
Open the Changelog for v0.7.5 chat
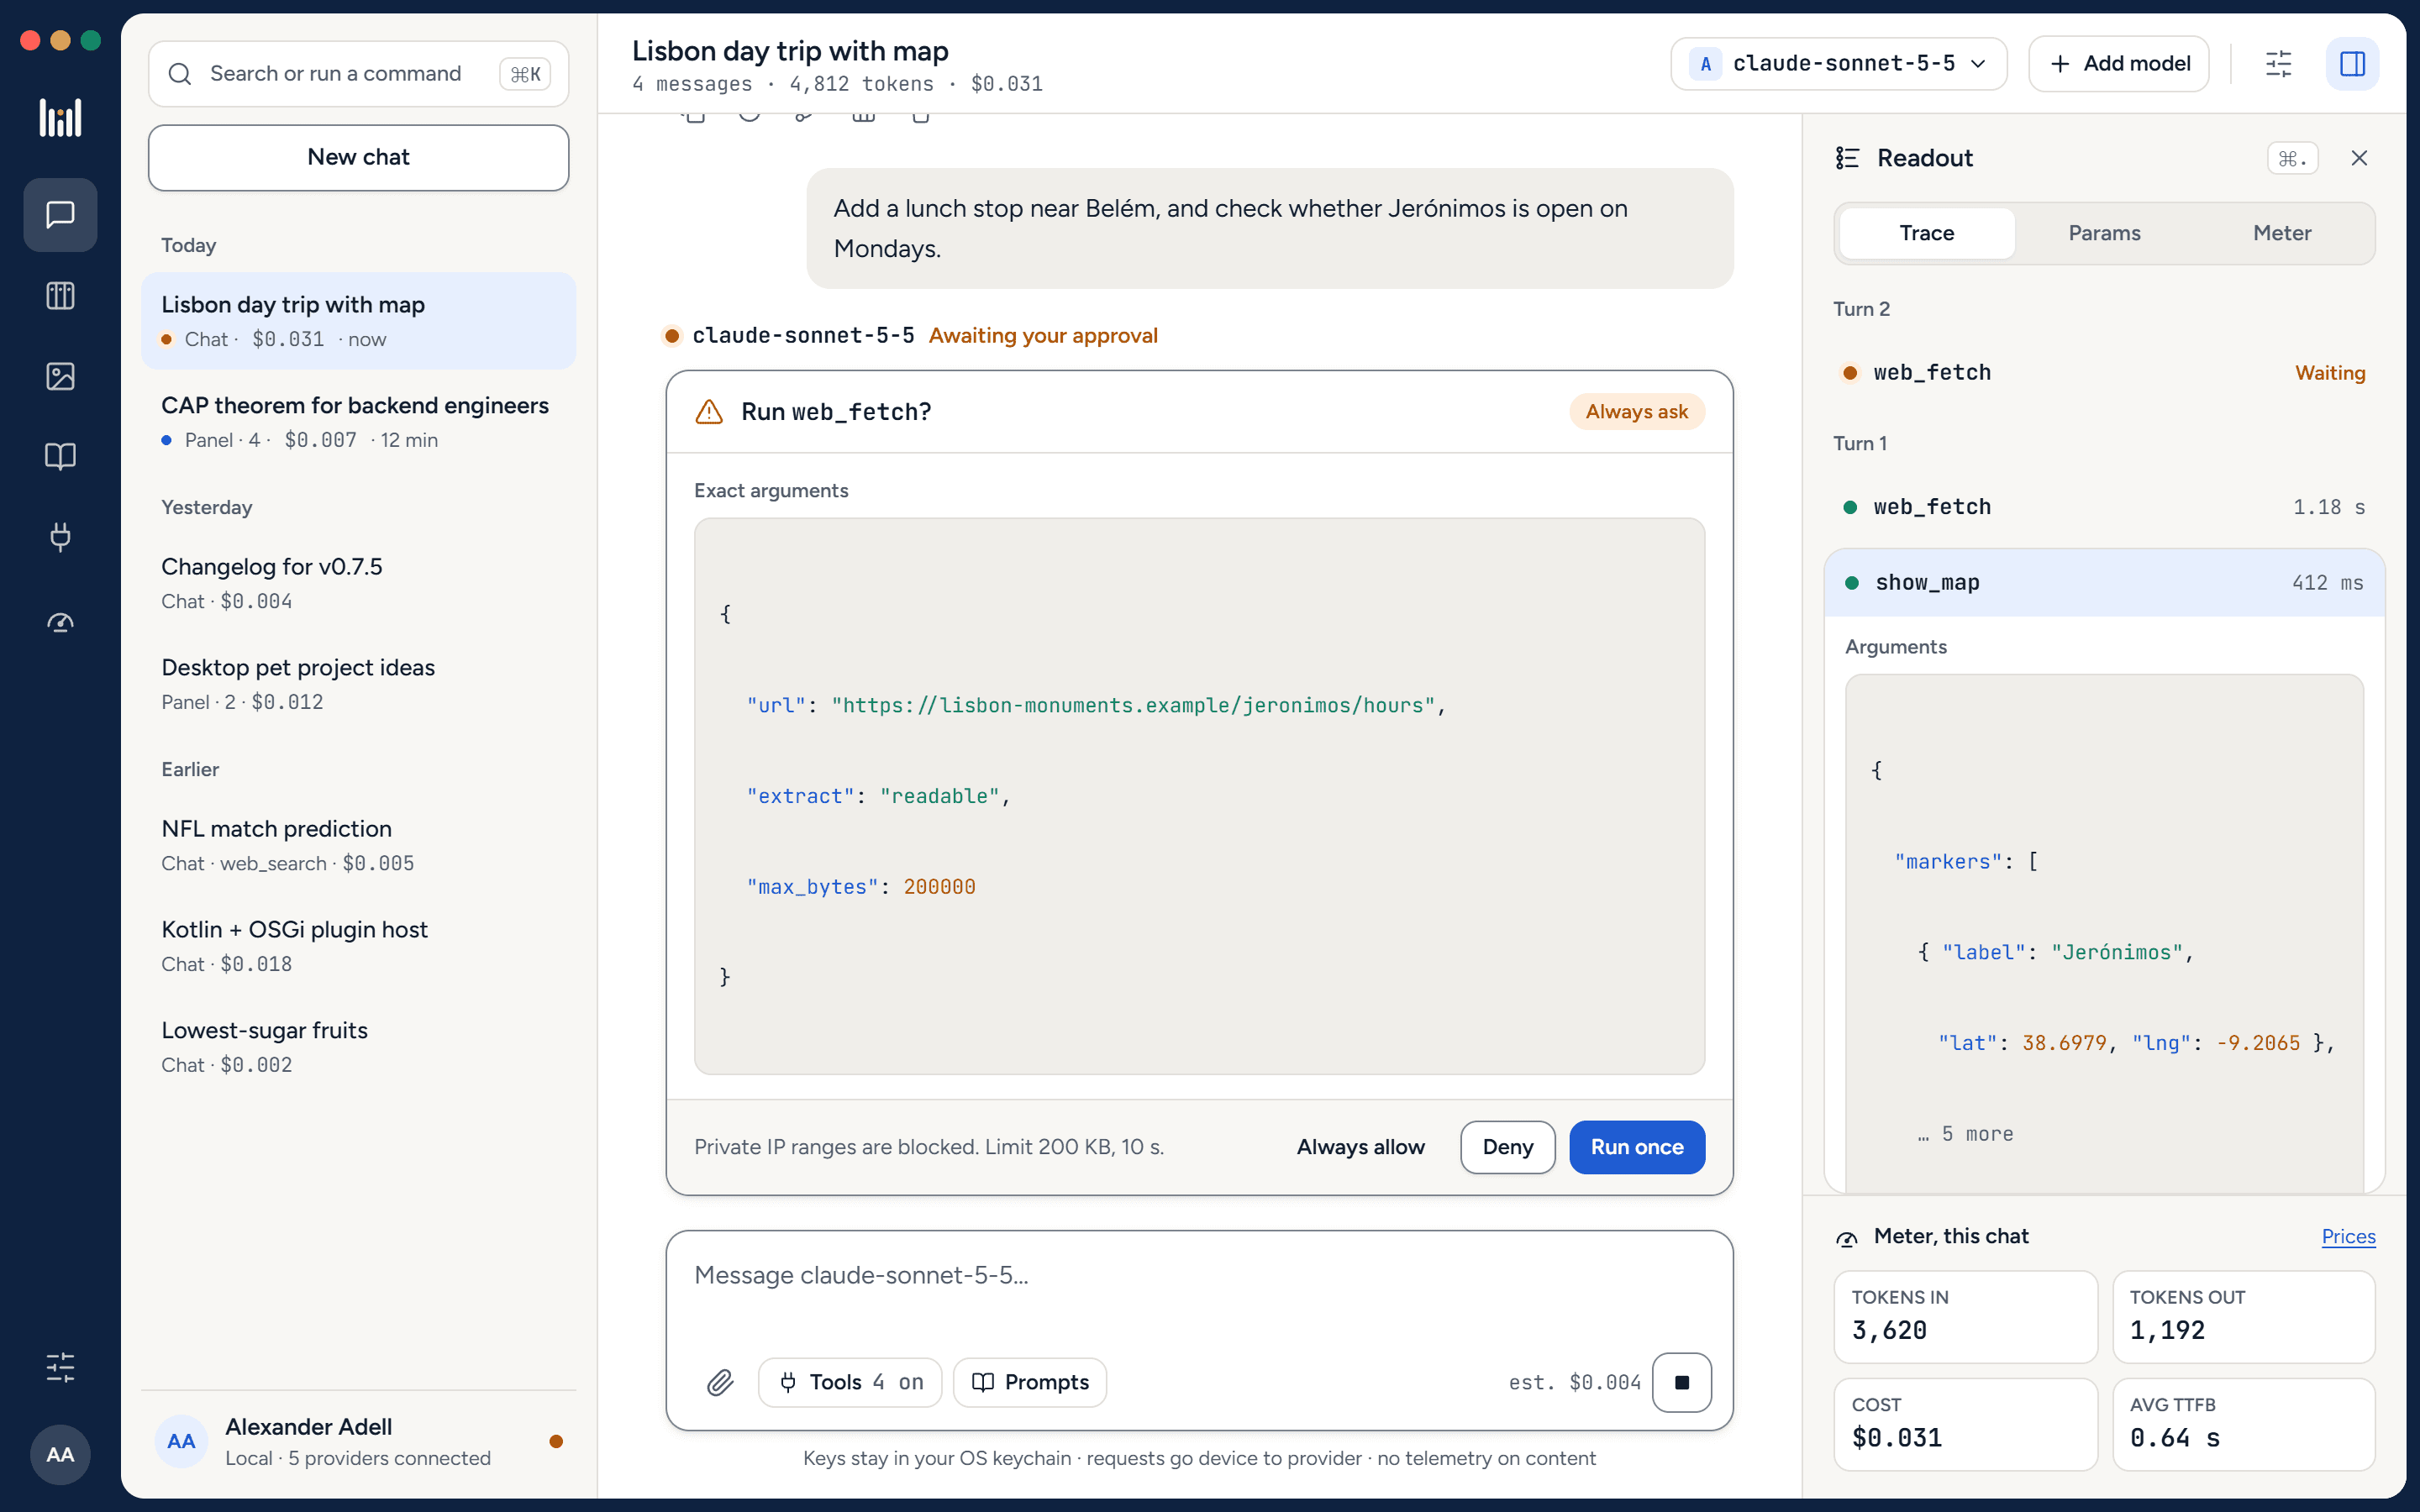click(x=358, y=583)
